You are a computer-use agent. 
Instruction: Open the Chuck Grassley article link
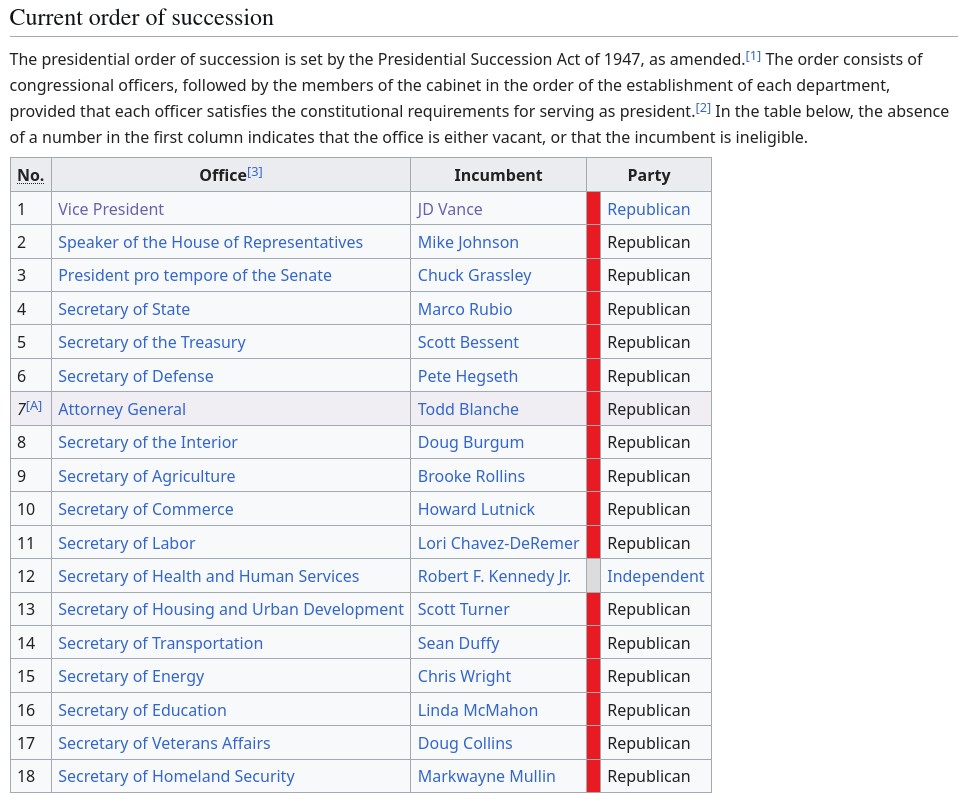pyautogui.click(x=475, y=276)
